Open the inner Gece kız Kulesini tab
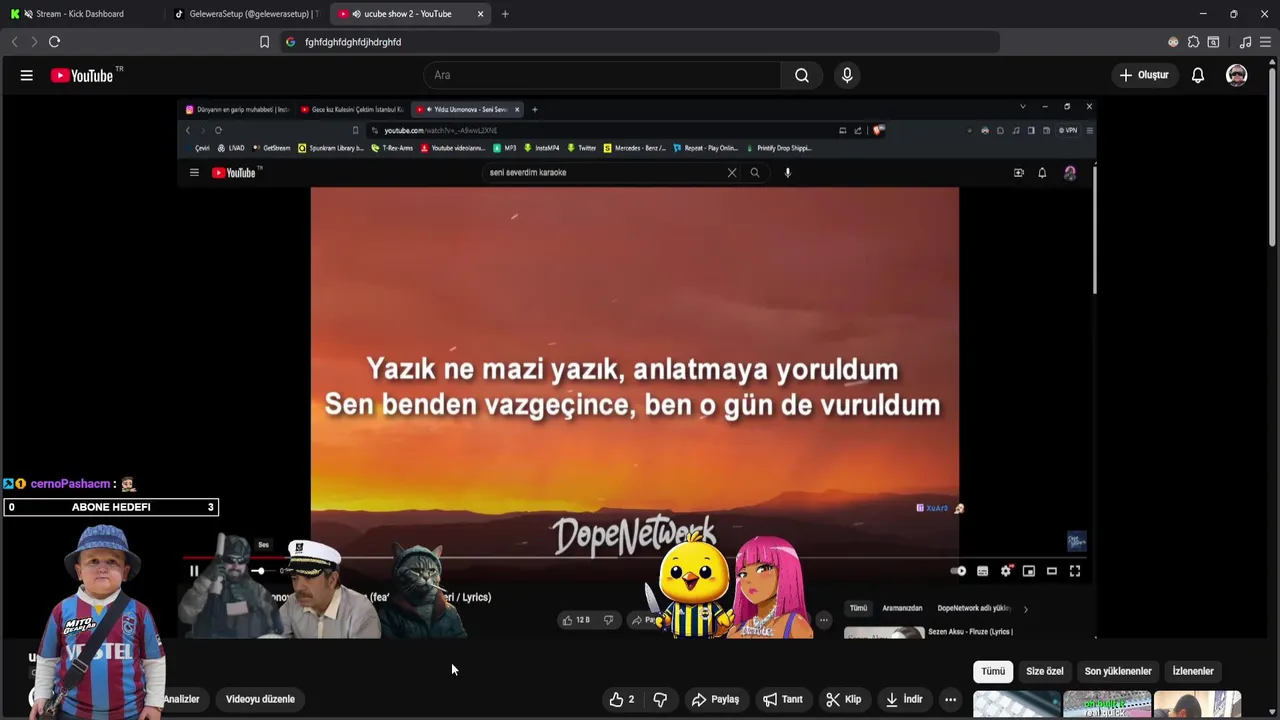Image resolution: width=1280 pixels, height=720 pixels. tap(352, 109)
